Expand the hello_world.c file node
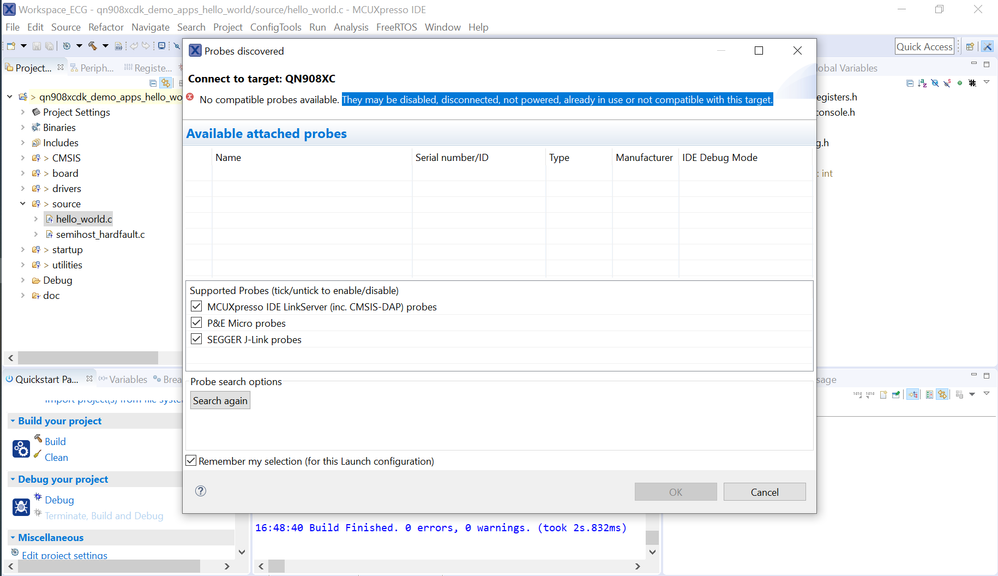The height and width of the screenshot is (576, 998). click(36, 219)
